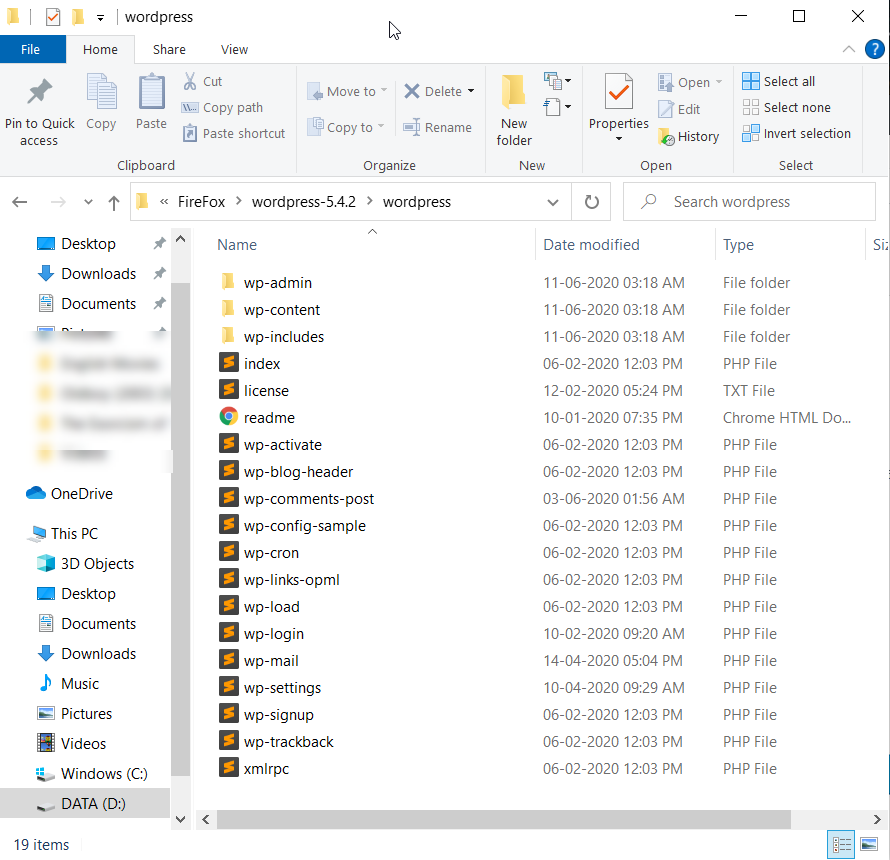
Task: Switch to large thumbnails view icon
Action: pos(868,845)
